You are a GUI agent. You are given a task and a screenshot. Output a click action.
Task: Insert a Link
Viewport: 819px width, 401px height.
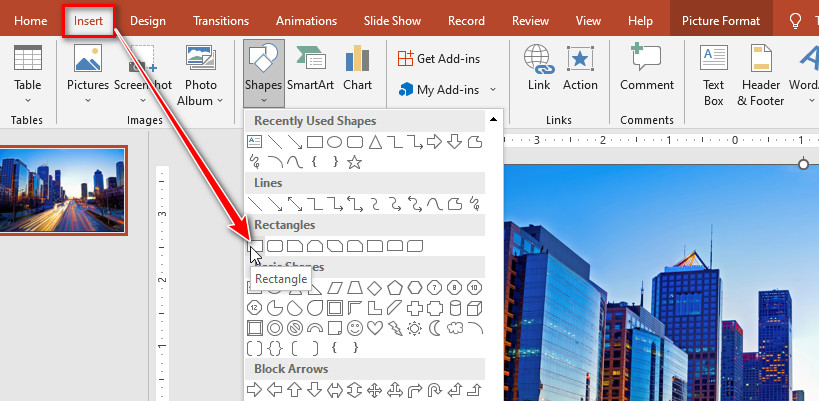[539, 68]
